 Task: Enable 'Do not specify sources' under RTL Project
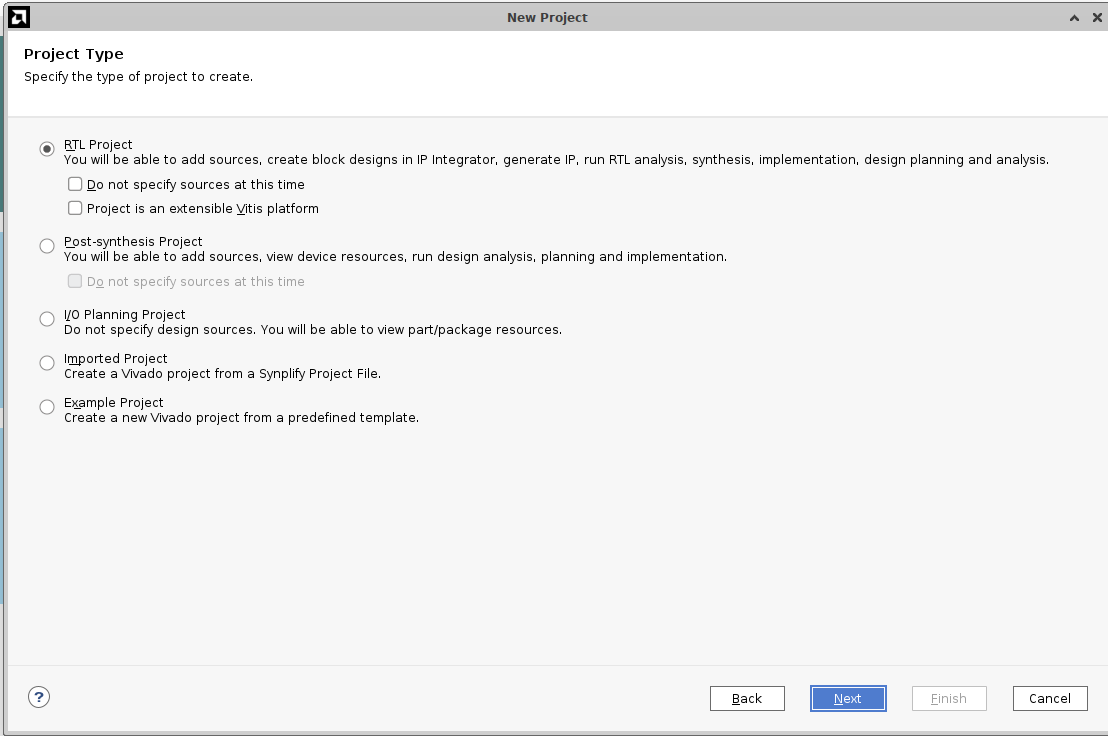pos(75,184)
